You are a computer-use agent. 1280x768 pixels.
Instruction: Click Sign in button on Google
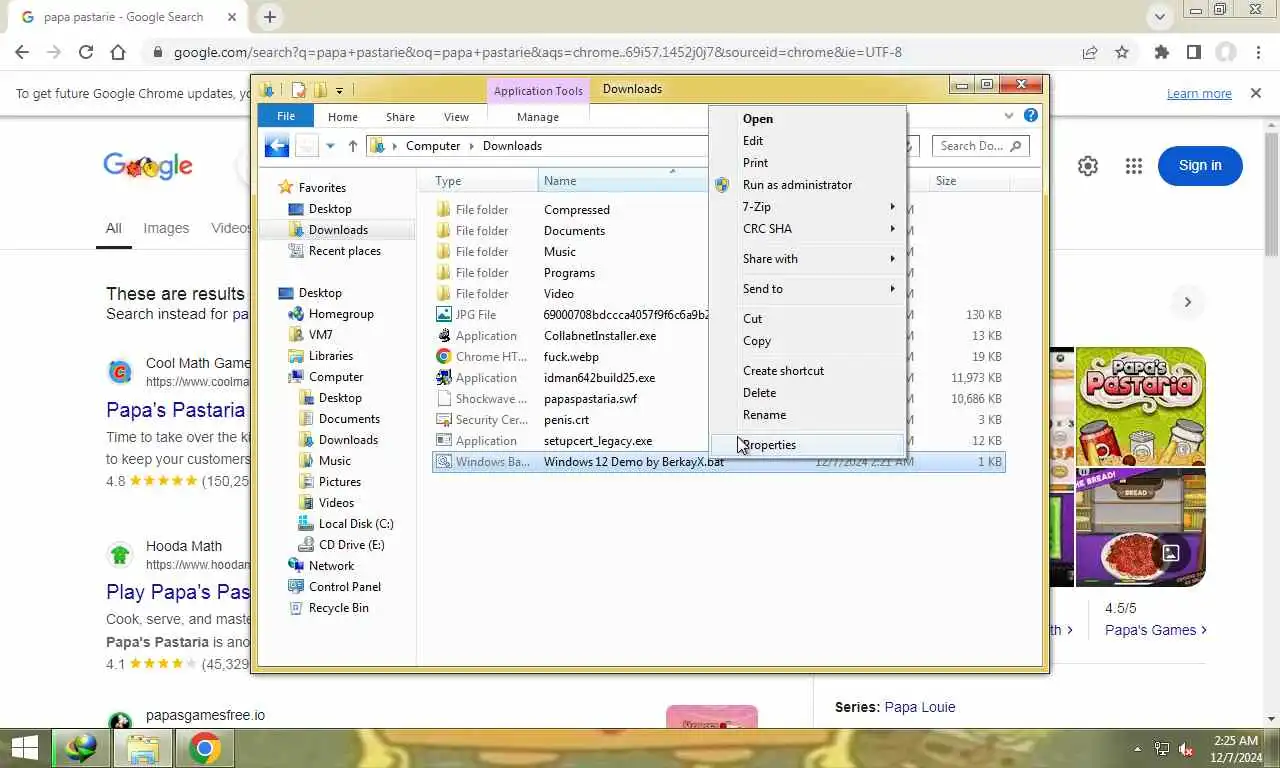tap(1200, 166)
